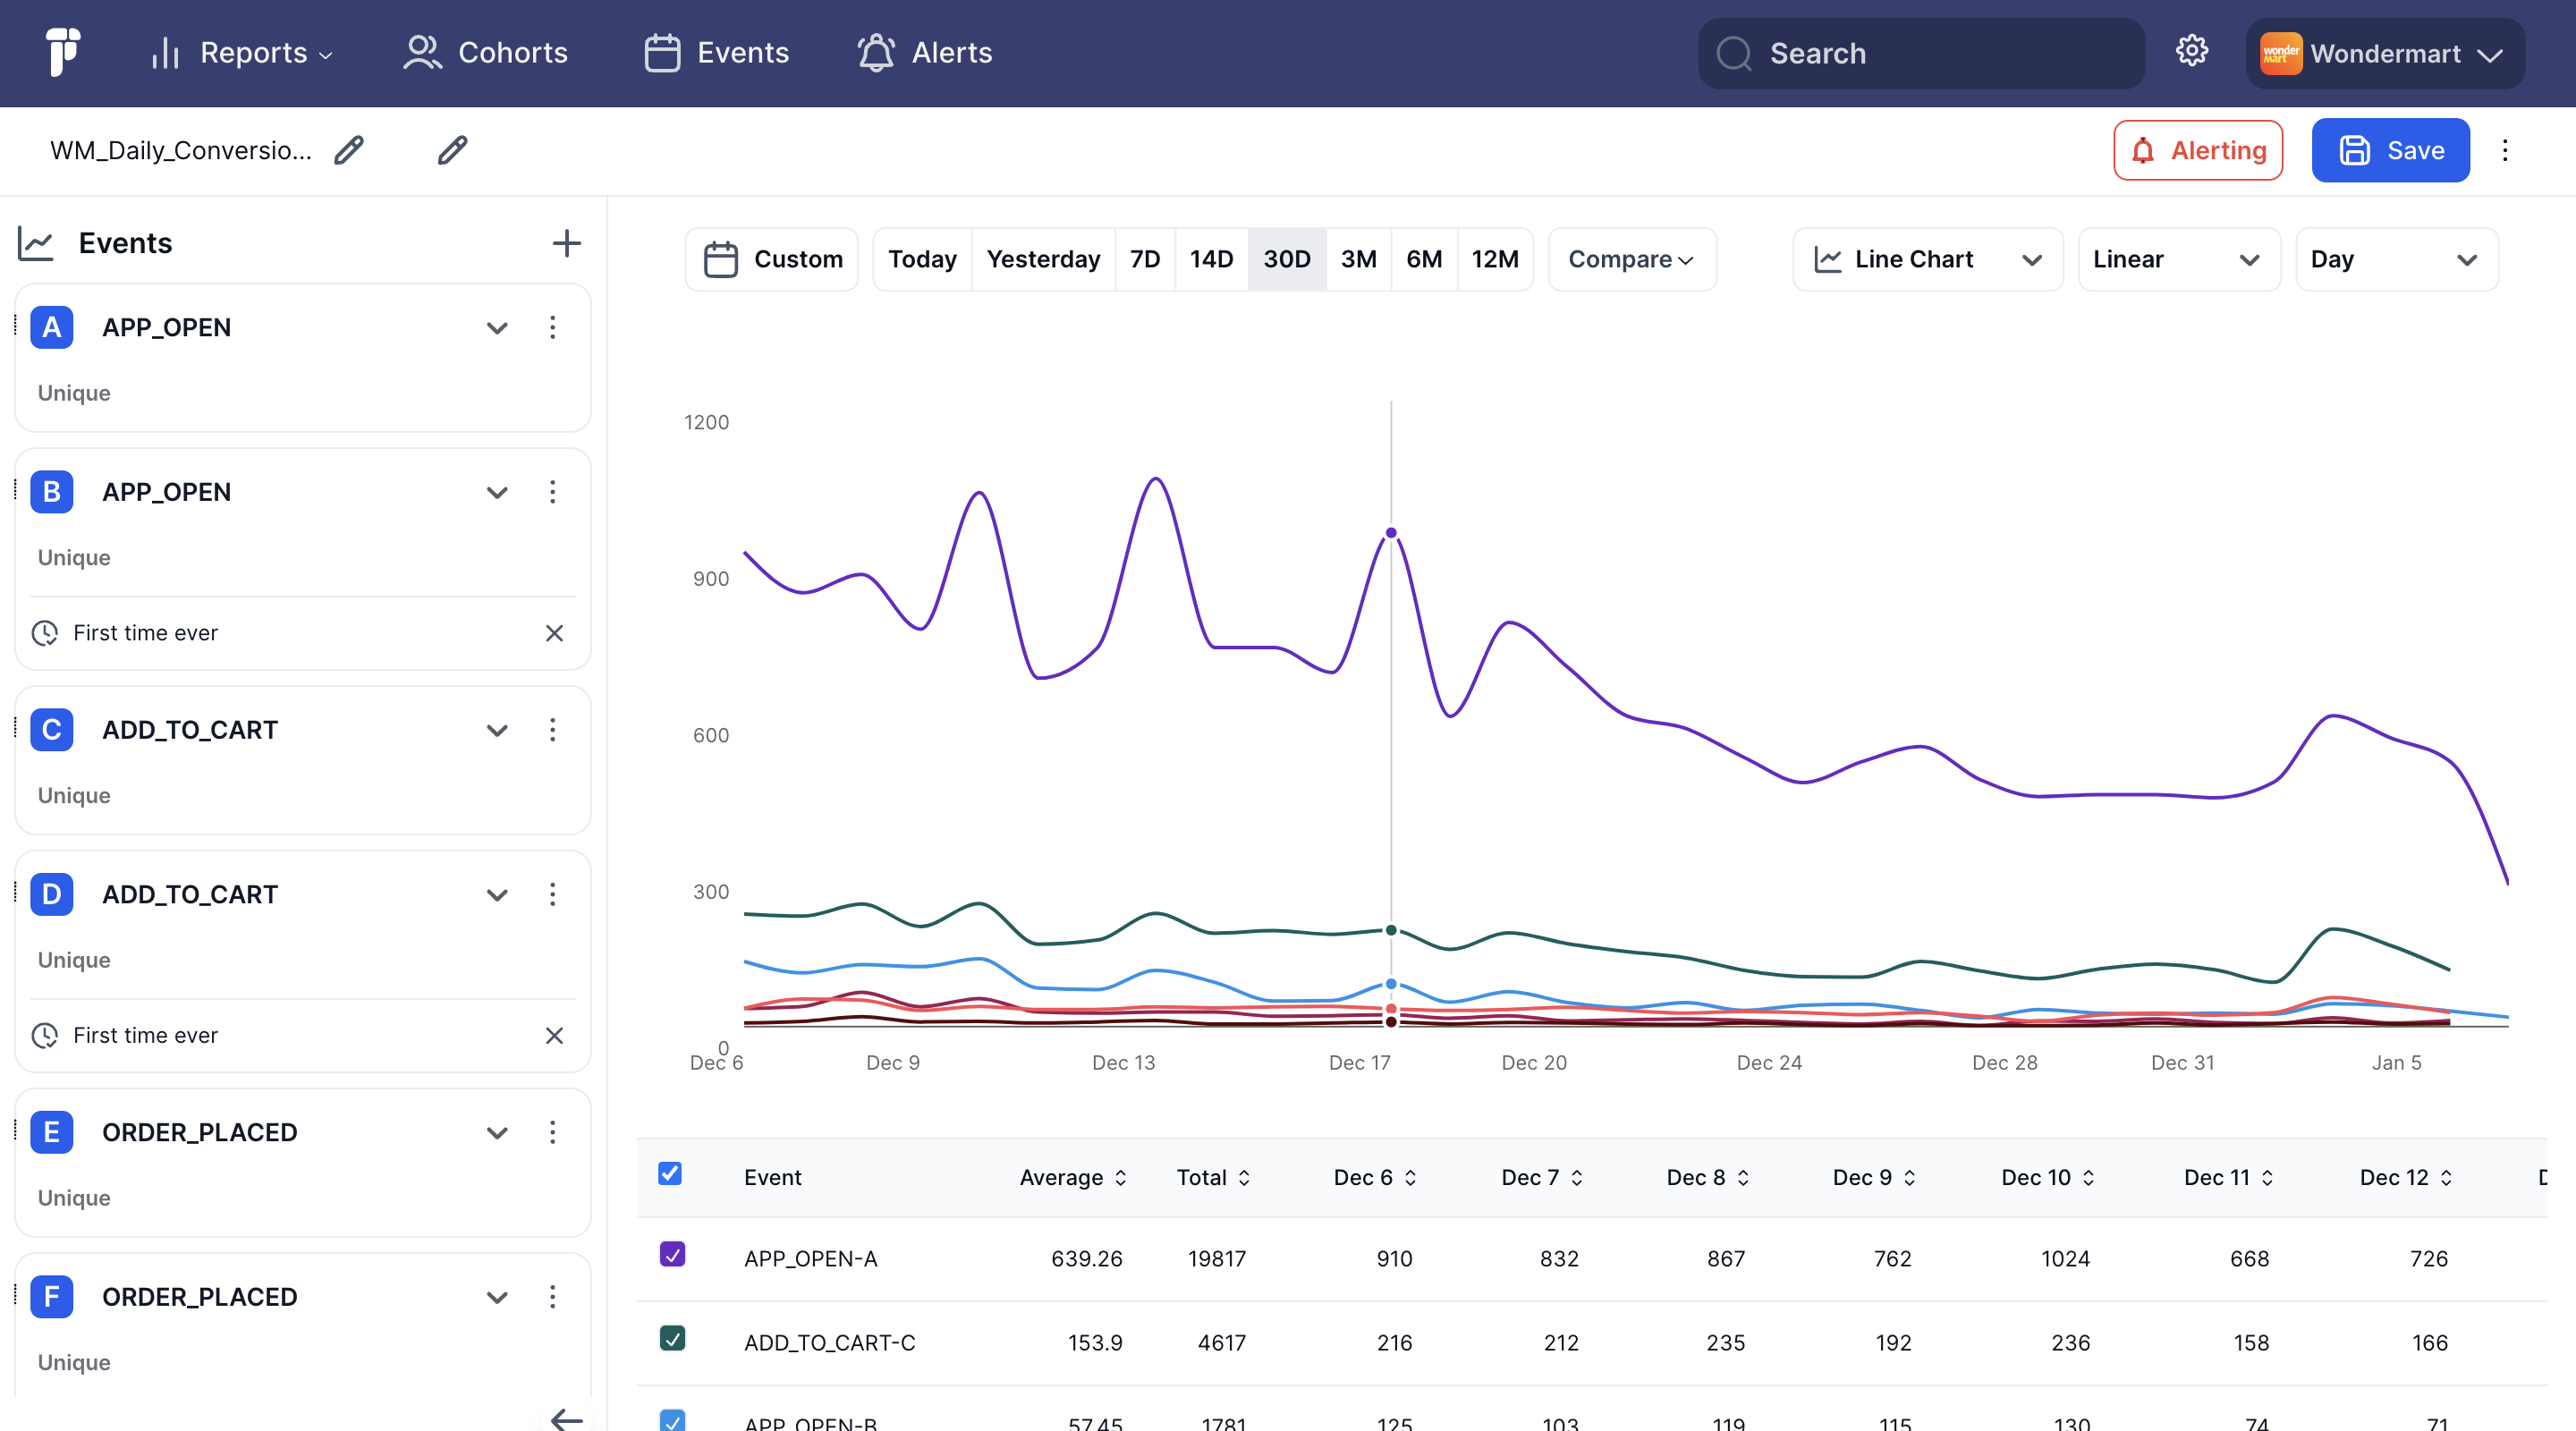This screenshot has height=1431, width=2576.
Task: Open kebab menu for ADD_TO_CART event C
Action: (x=552, y=730)
